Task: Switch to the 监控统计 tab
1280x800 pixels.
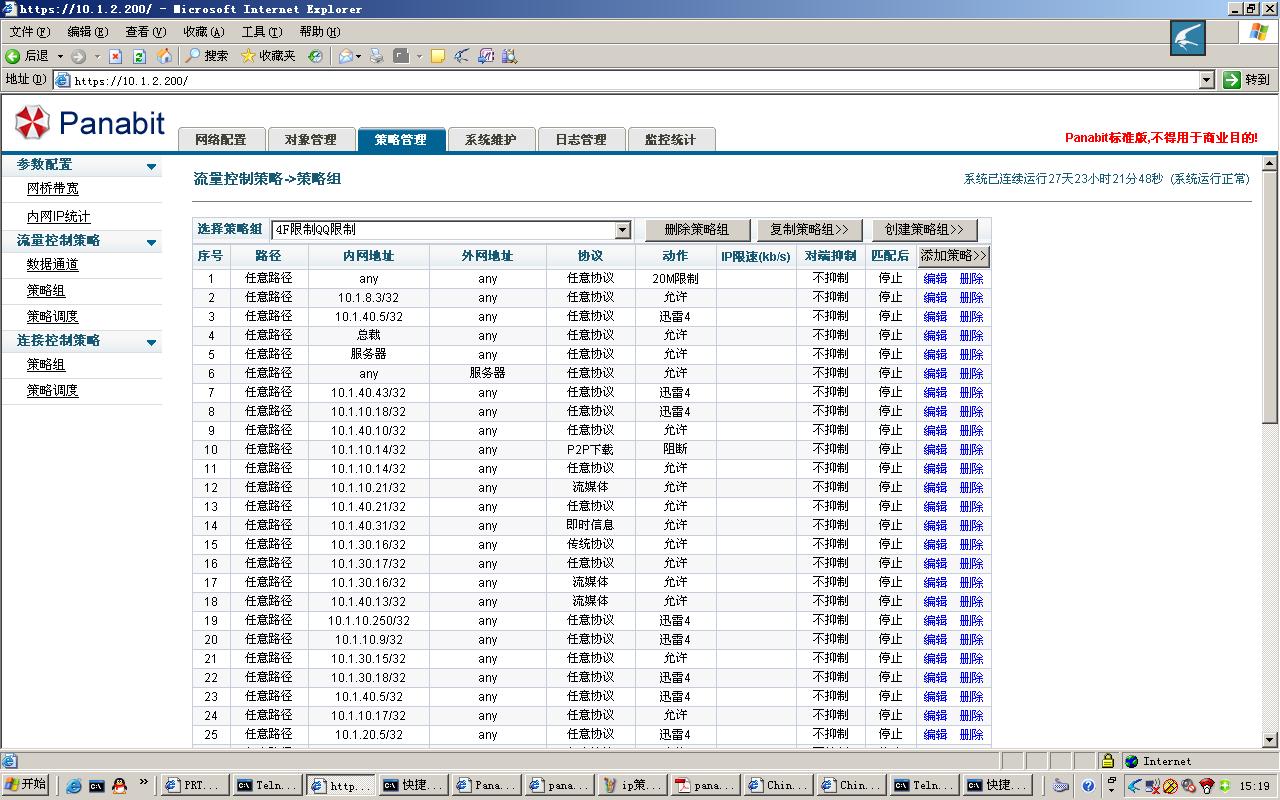Action: (x=671, y=139)
